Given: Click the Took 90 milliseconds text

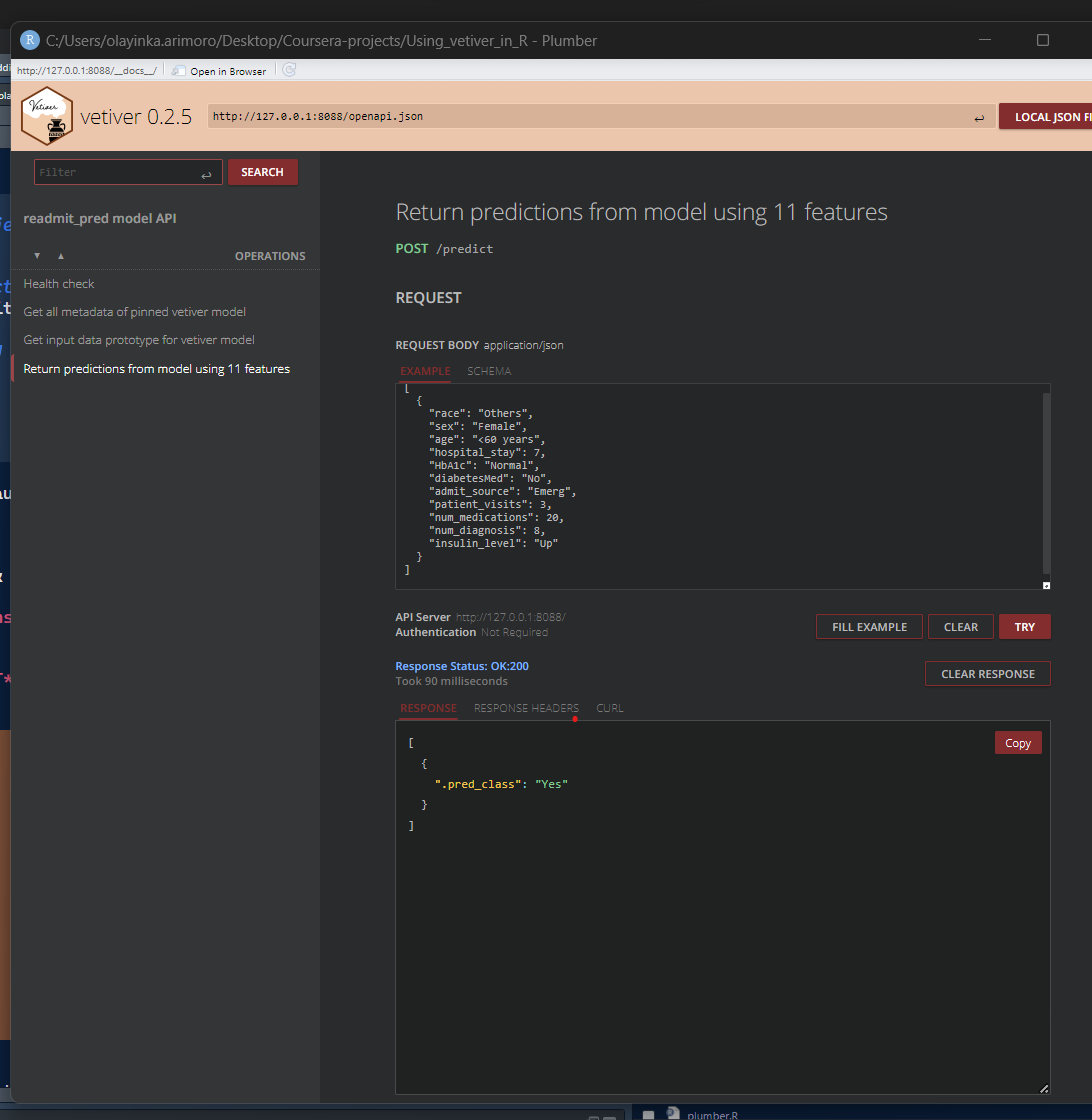Looking at the screenshot, I should [x=451, y=681].
